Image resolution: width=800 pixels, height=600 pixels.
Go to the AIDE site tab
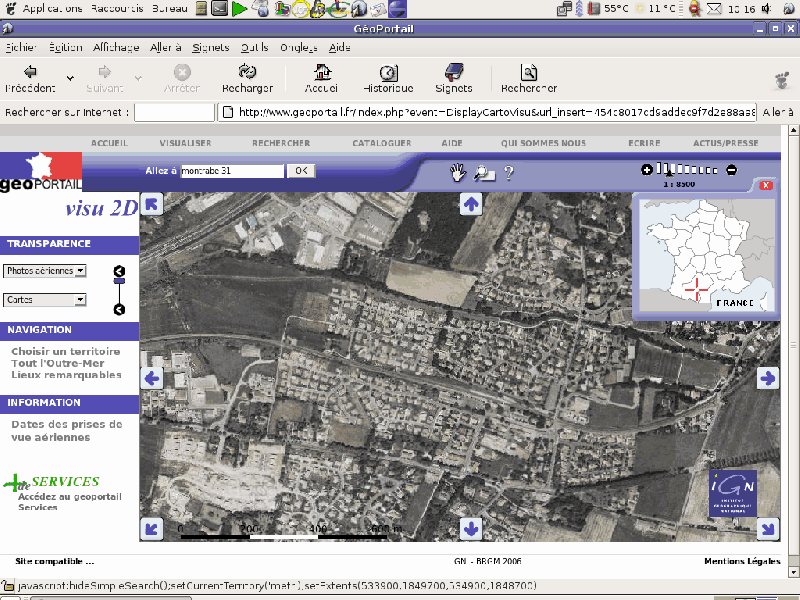tap(452, 143)
